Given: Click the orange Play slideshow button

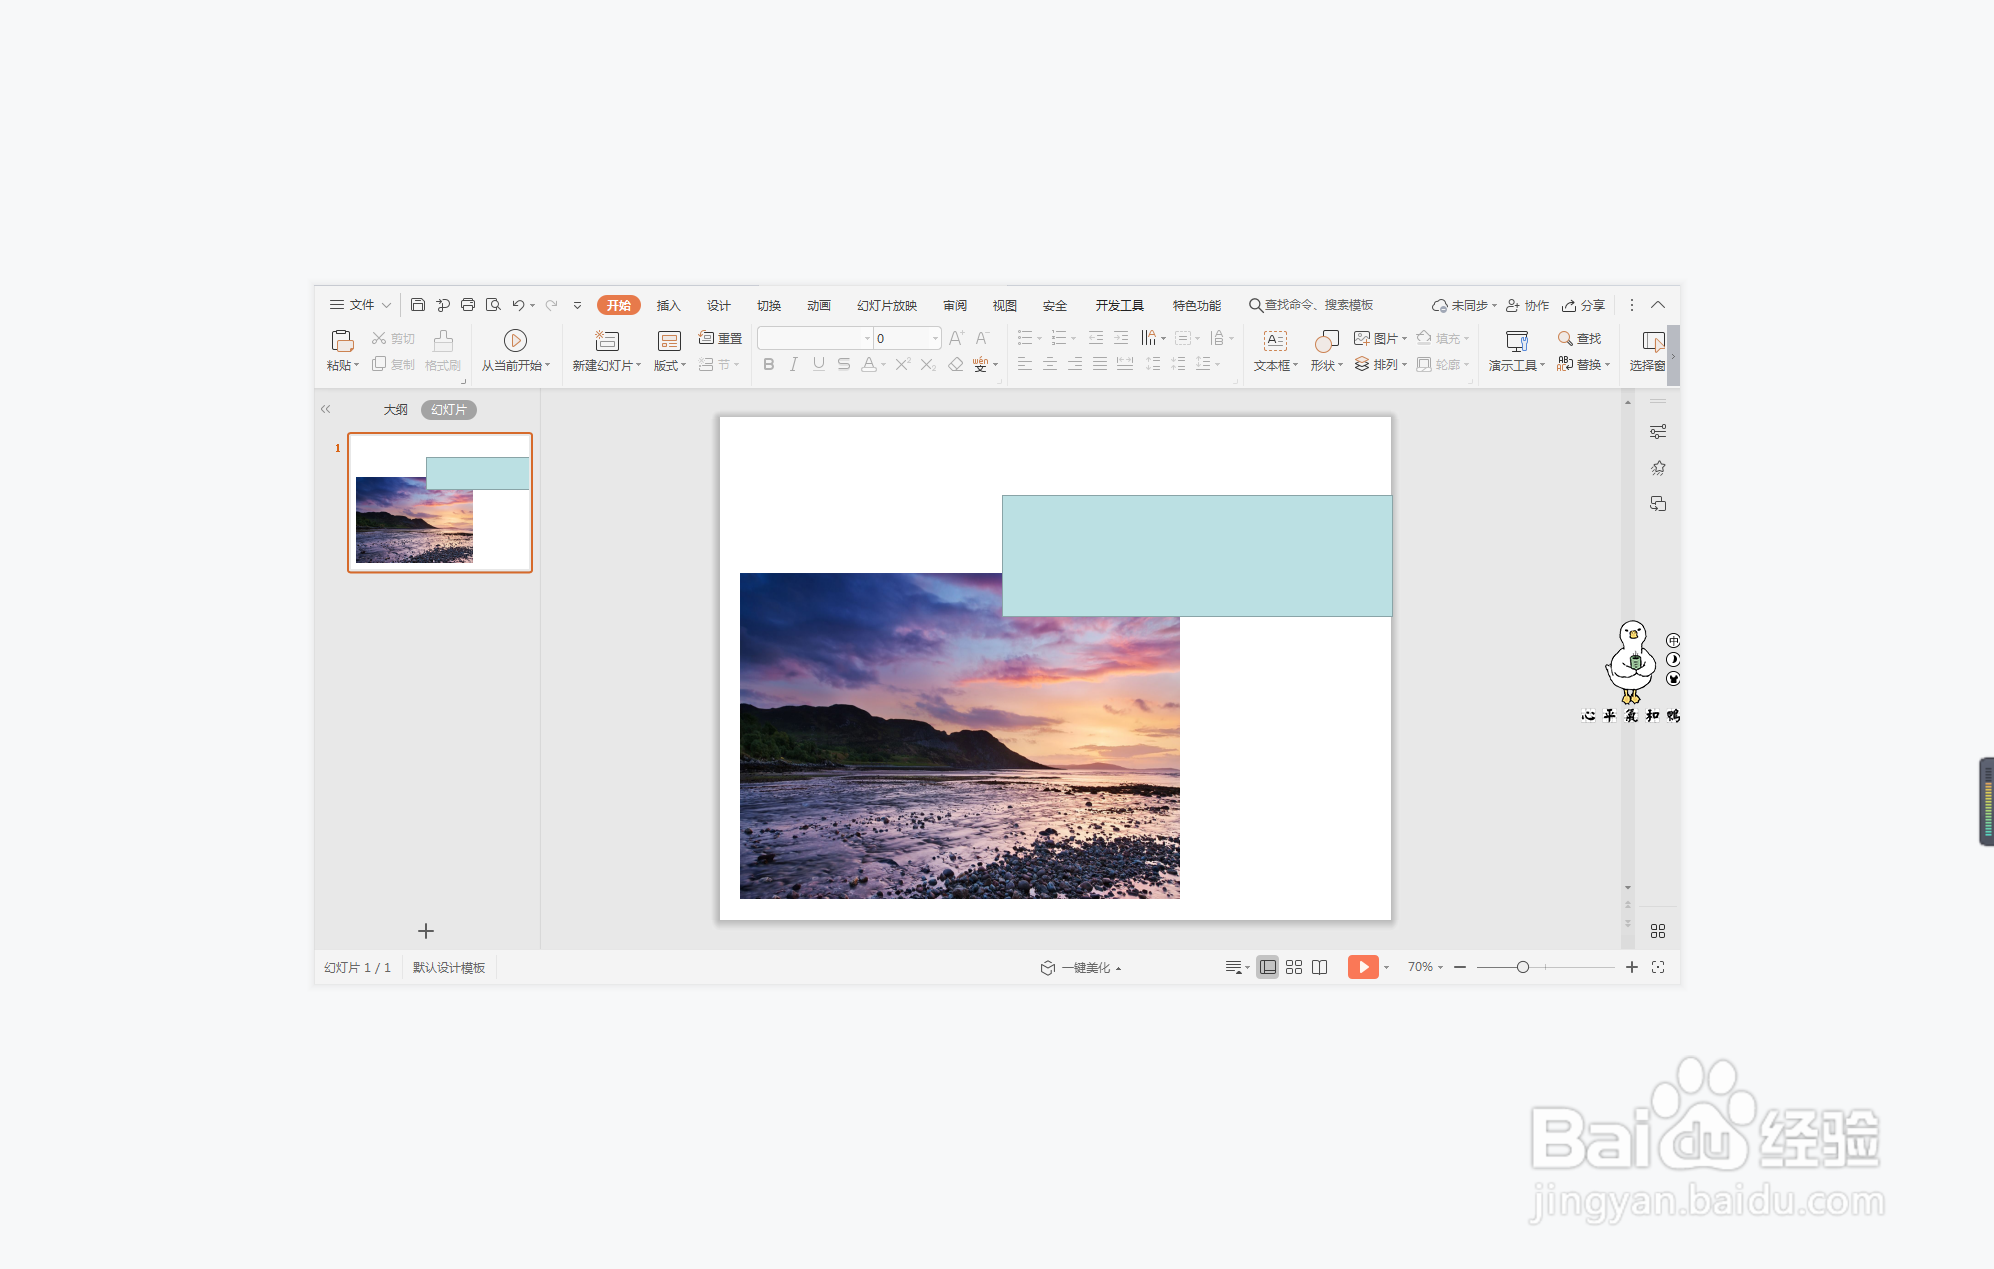Looking at the screenshot, I should pyautogui.click(x=1363, y=967).
